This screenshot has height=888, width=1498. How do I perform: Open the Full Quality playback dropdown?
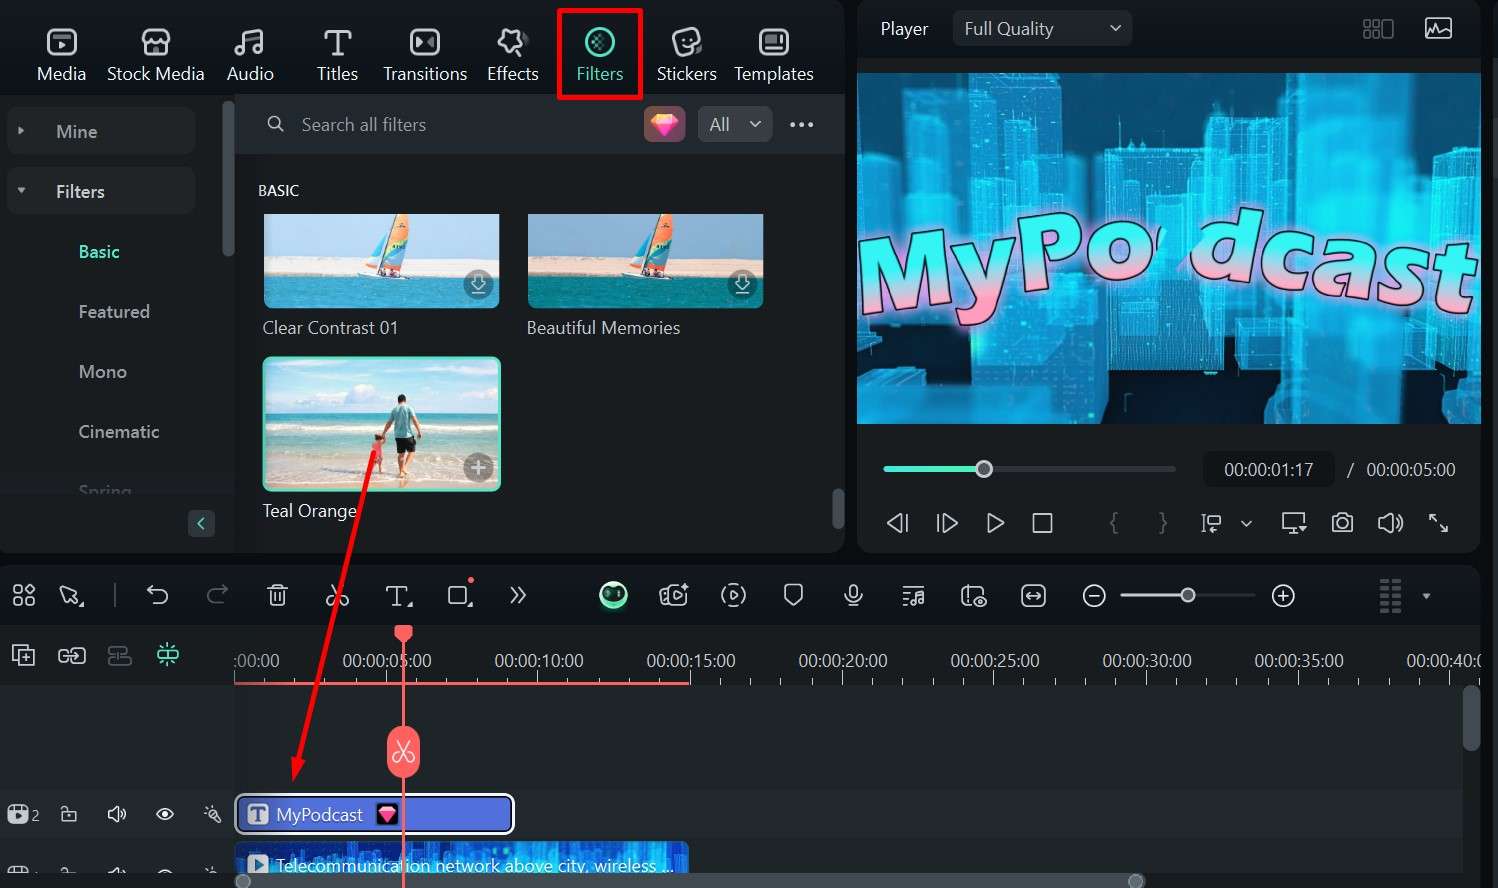[x=1042, y=29]
